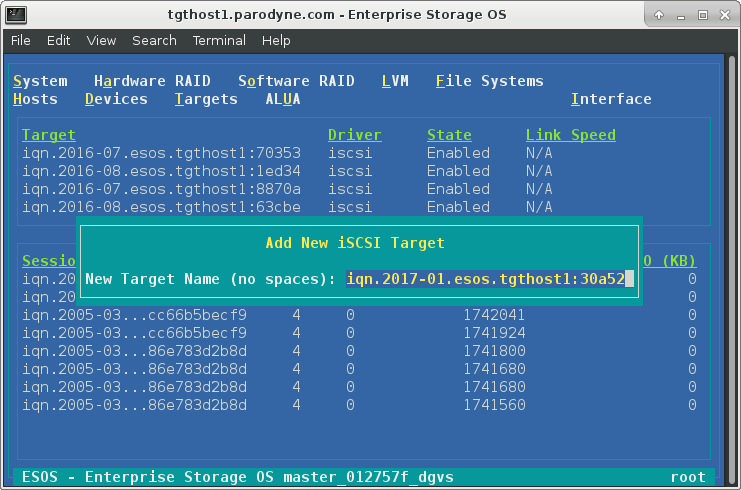741x490 pixels.
Task: Click the Link Speed column header
Action: (x=571, y=135)
